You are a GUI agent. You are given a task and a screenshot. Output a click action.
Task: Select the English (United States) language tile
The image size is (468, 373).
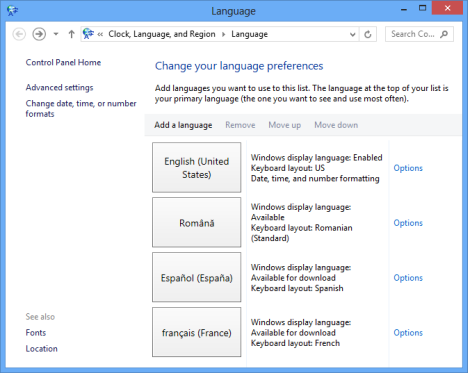pos(197,168)
